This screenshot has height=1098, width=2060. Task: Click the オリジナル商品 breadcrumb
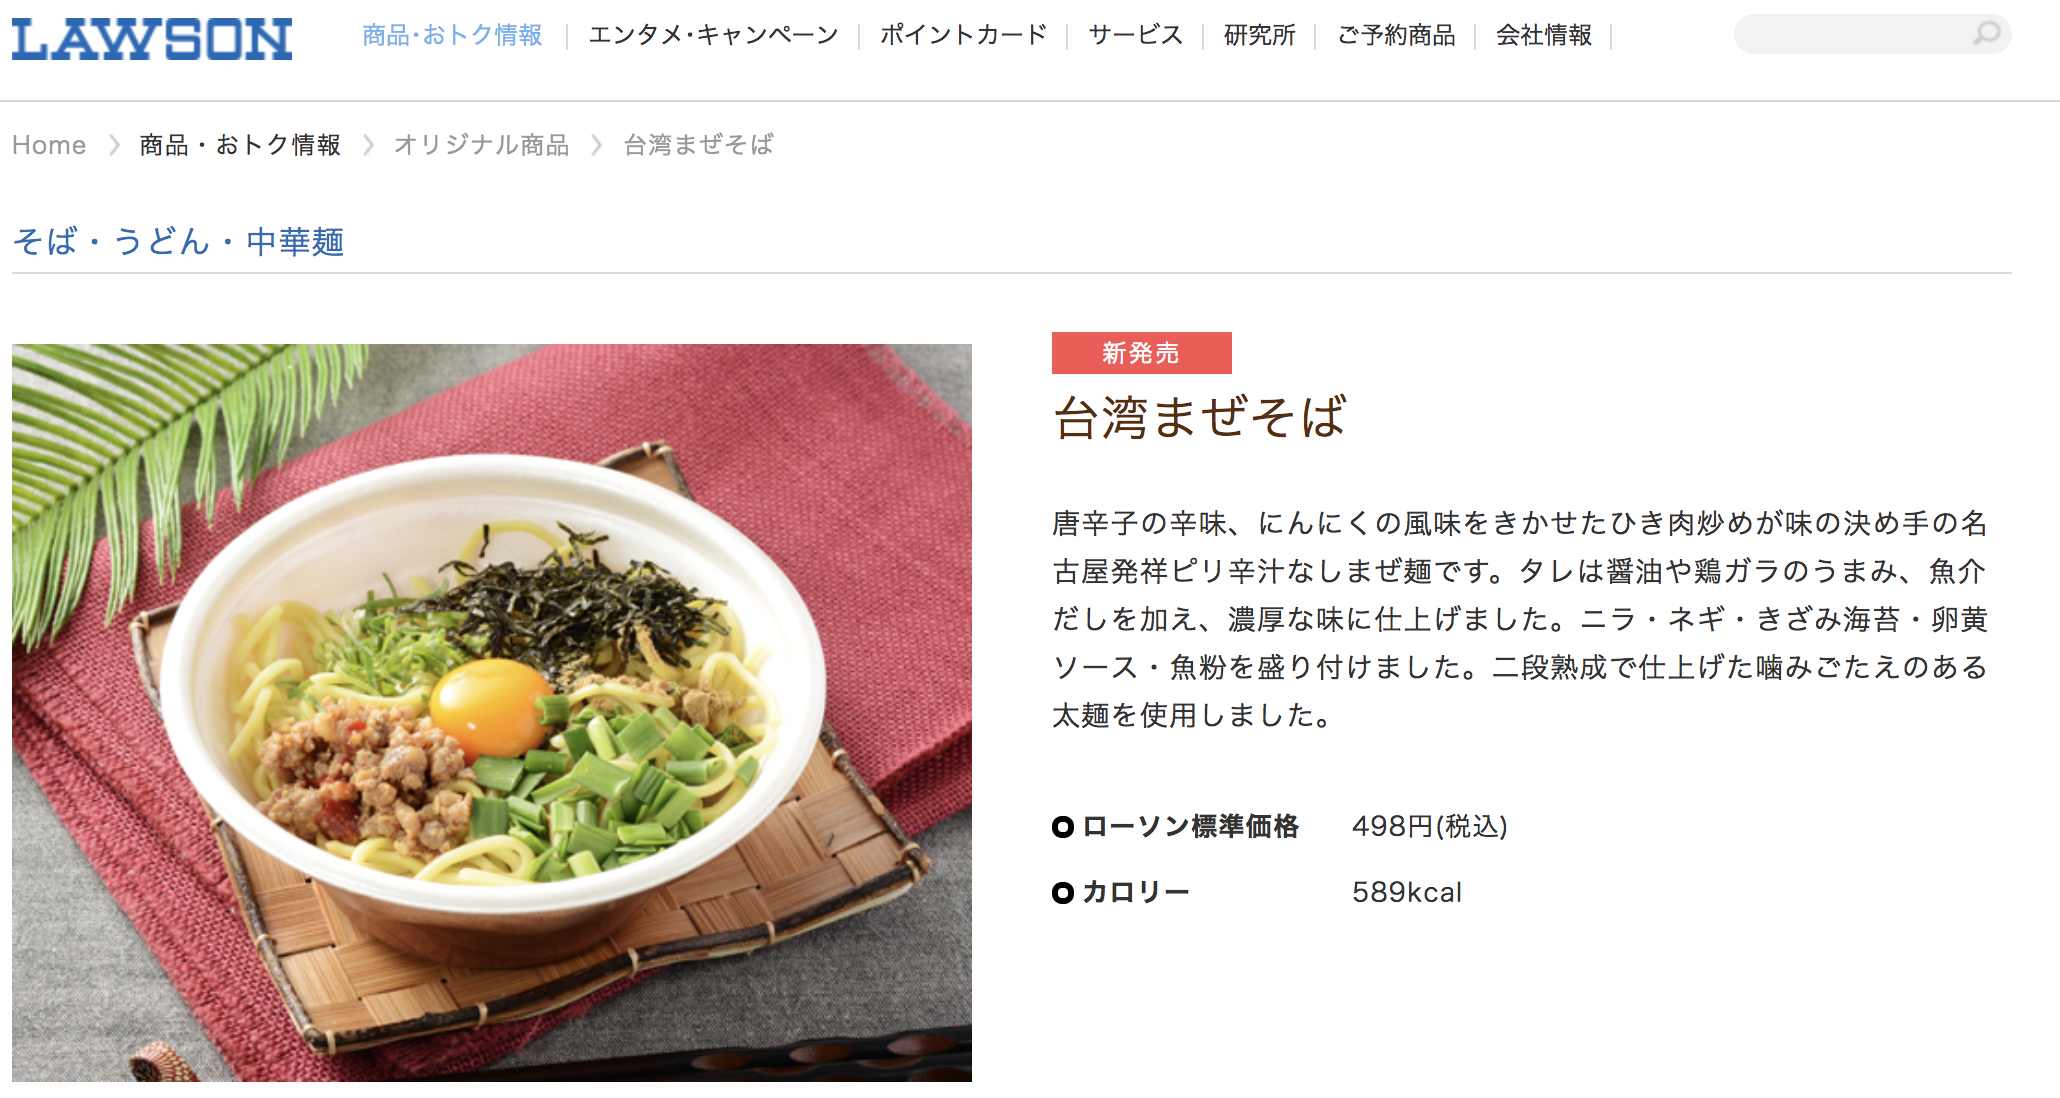tap(481, 145)
